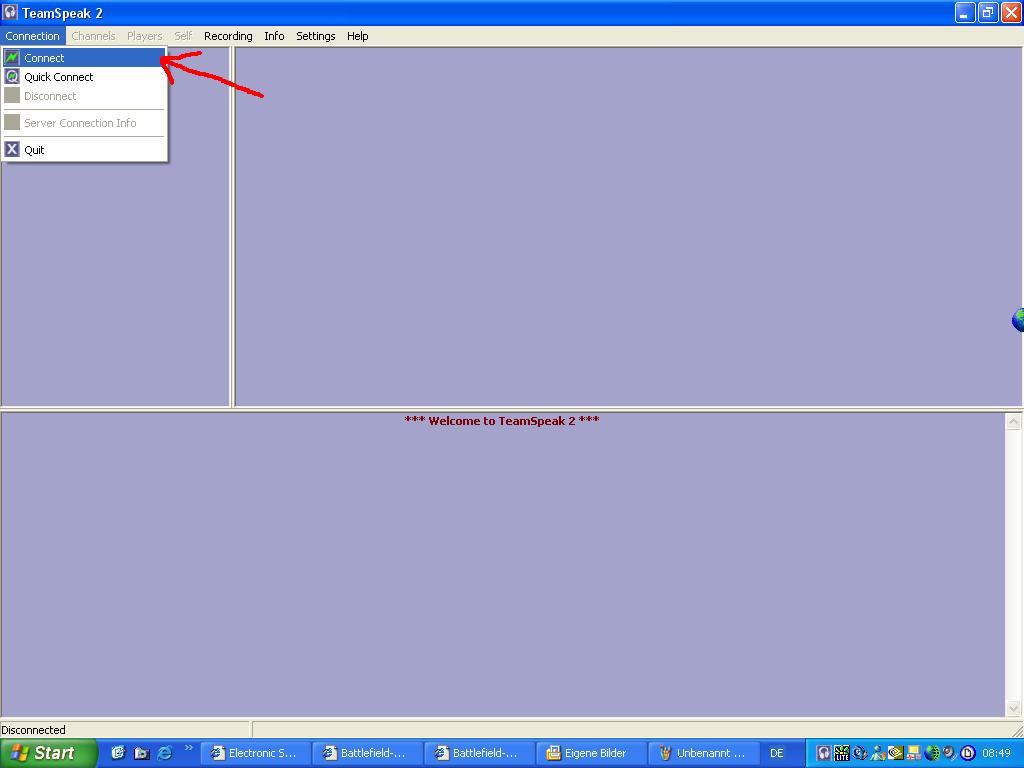This screenshot has height=768, width=1024.
Task: Open the Windows Start menu
Action: coord(48,753)
